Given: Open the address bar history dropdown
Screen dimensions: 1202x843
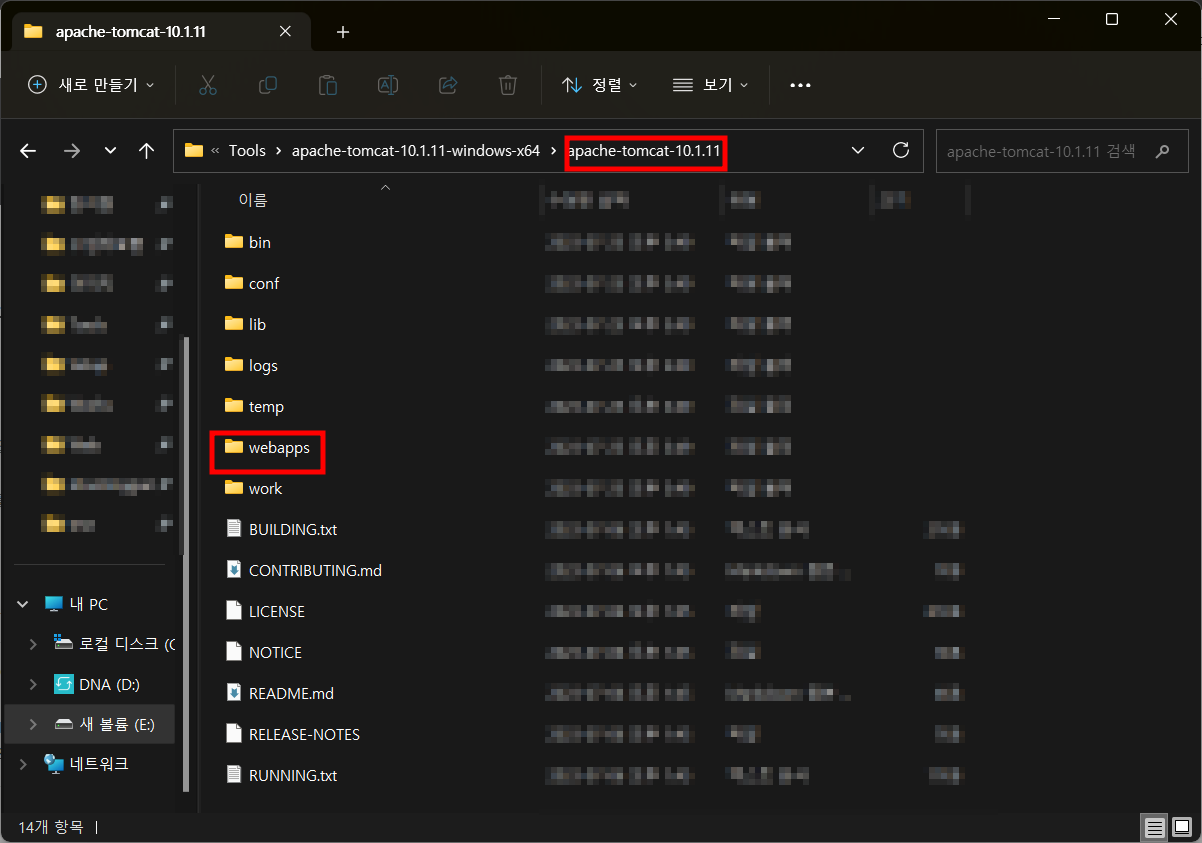Looking at the screenshot, I should (x=857, y=151).
